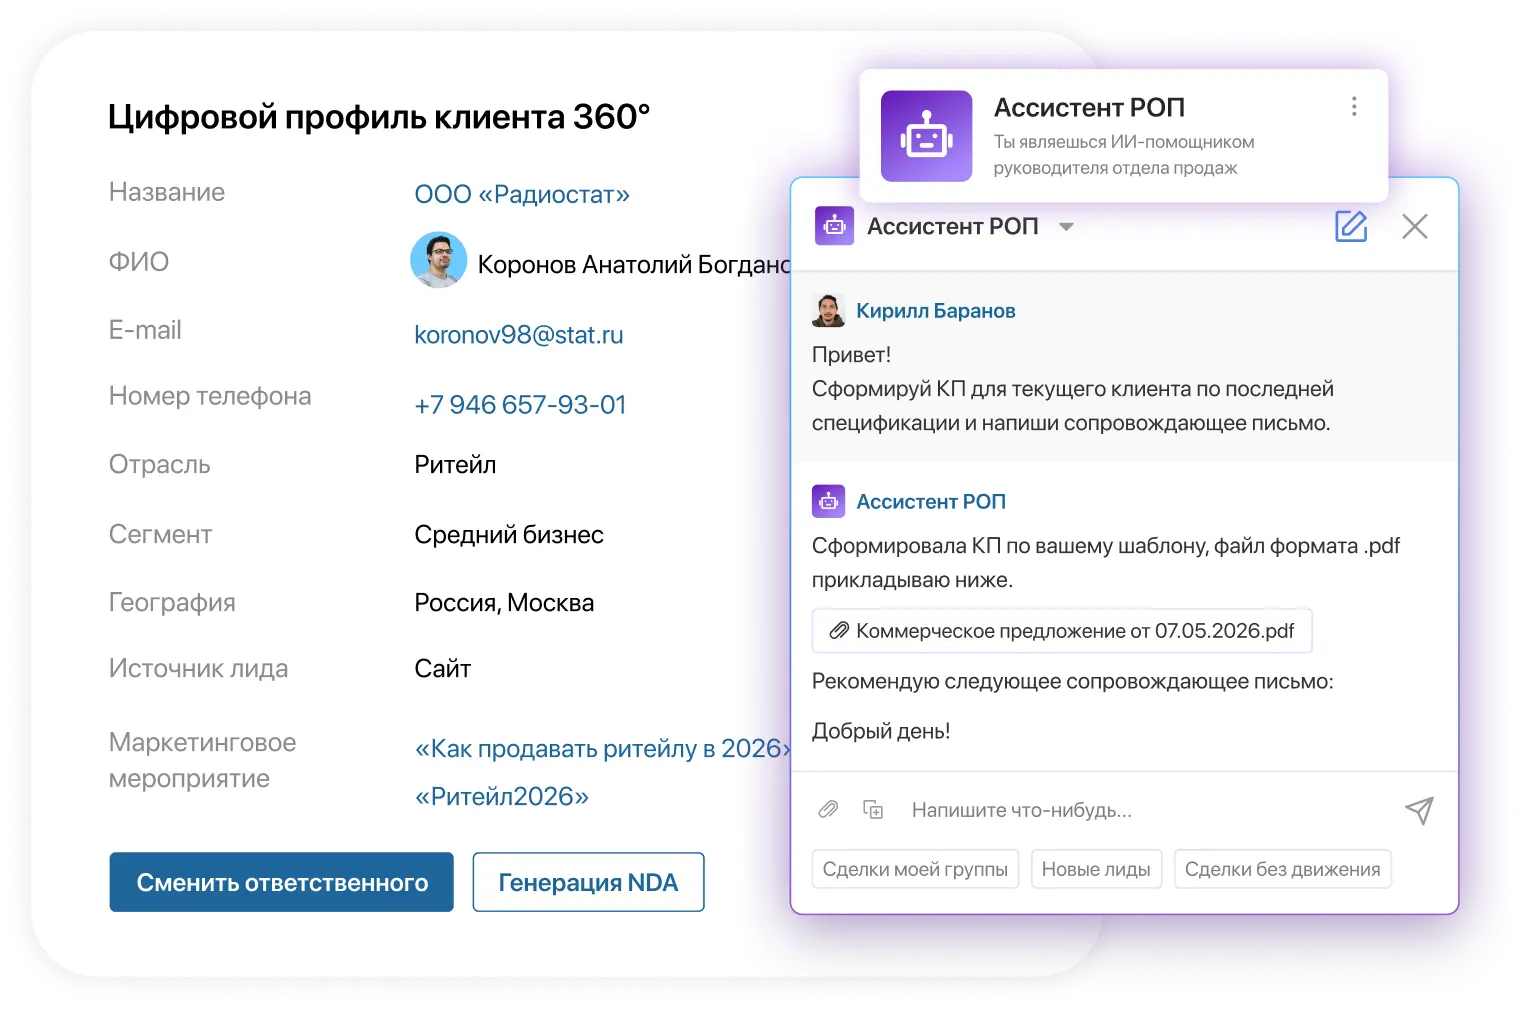1524x1016 pixels.
Task: Select Новые лиды quick prompt
Action: tap(1096, 869)
